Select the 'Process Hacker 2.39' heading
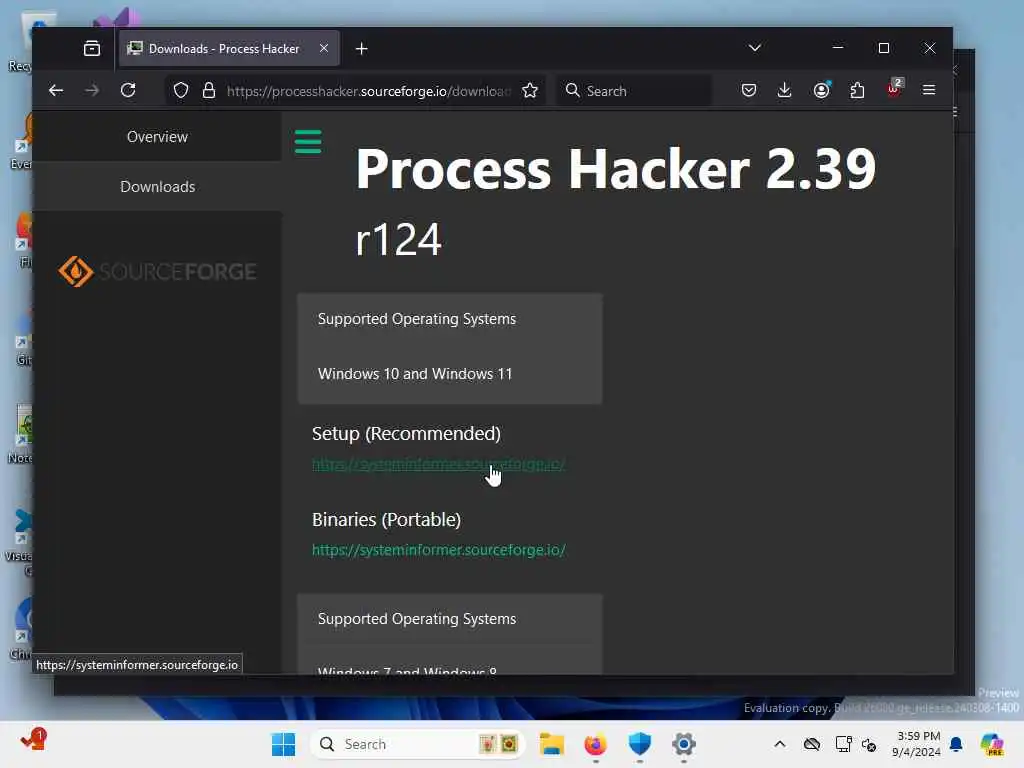Viewport: 1024px width, 768px height. (x=615, y=169)
